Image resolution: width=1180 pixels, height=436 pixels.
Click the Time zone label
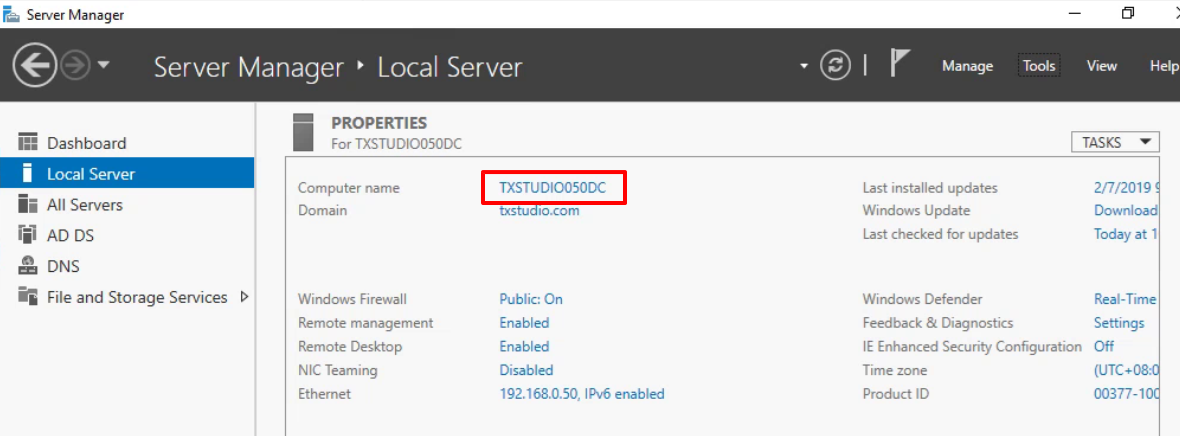(895, 370)
